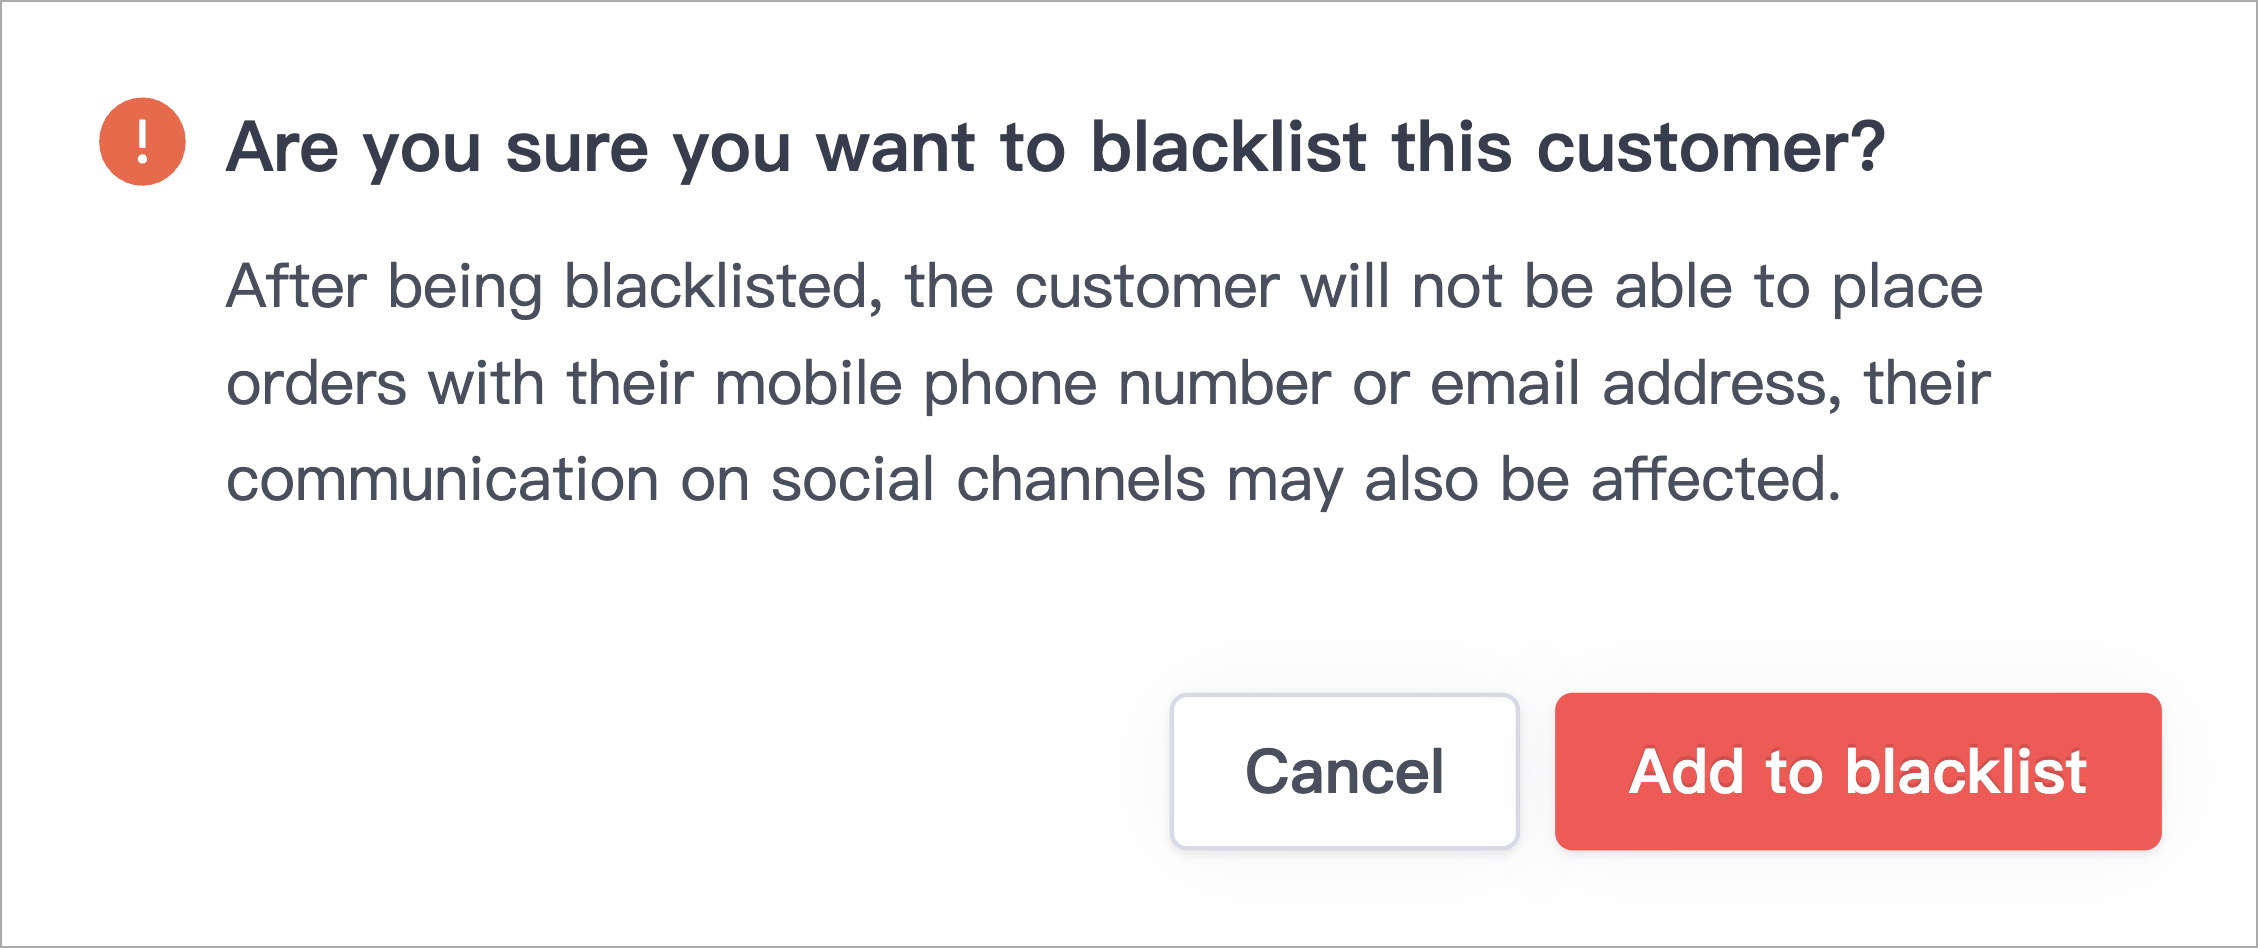Click the word 'communication' in the last line
The image size is (2258, 948).
[442, 479]
